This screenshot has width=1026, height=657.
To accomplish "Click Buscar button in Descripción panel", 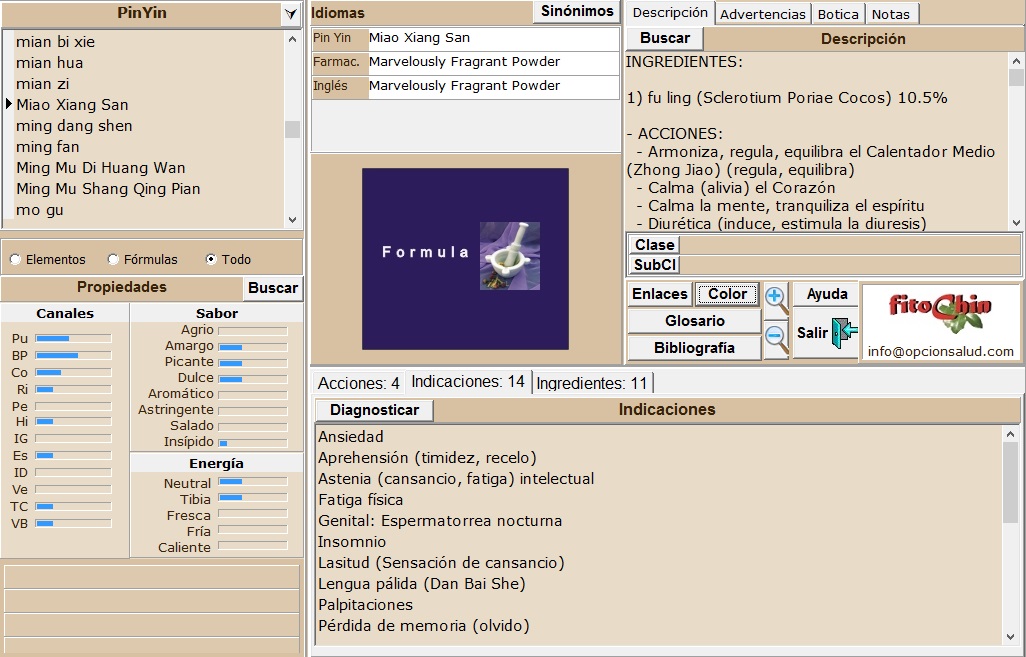I will point(664,38).
